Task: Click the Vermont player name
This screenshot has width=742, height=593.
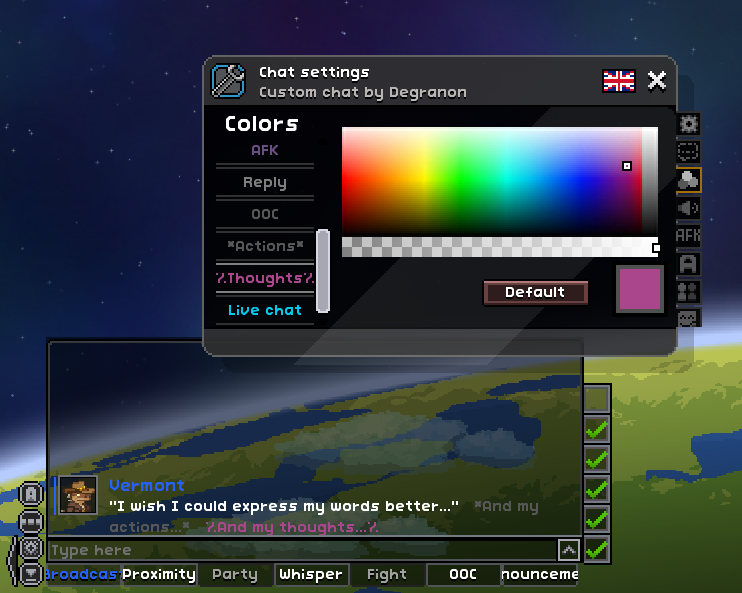Action: tap(147, 486)
